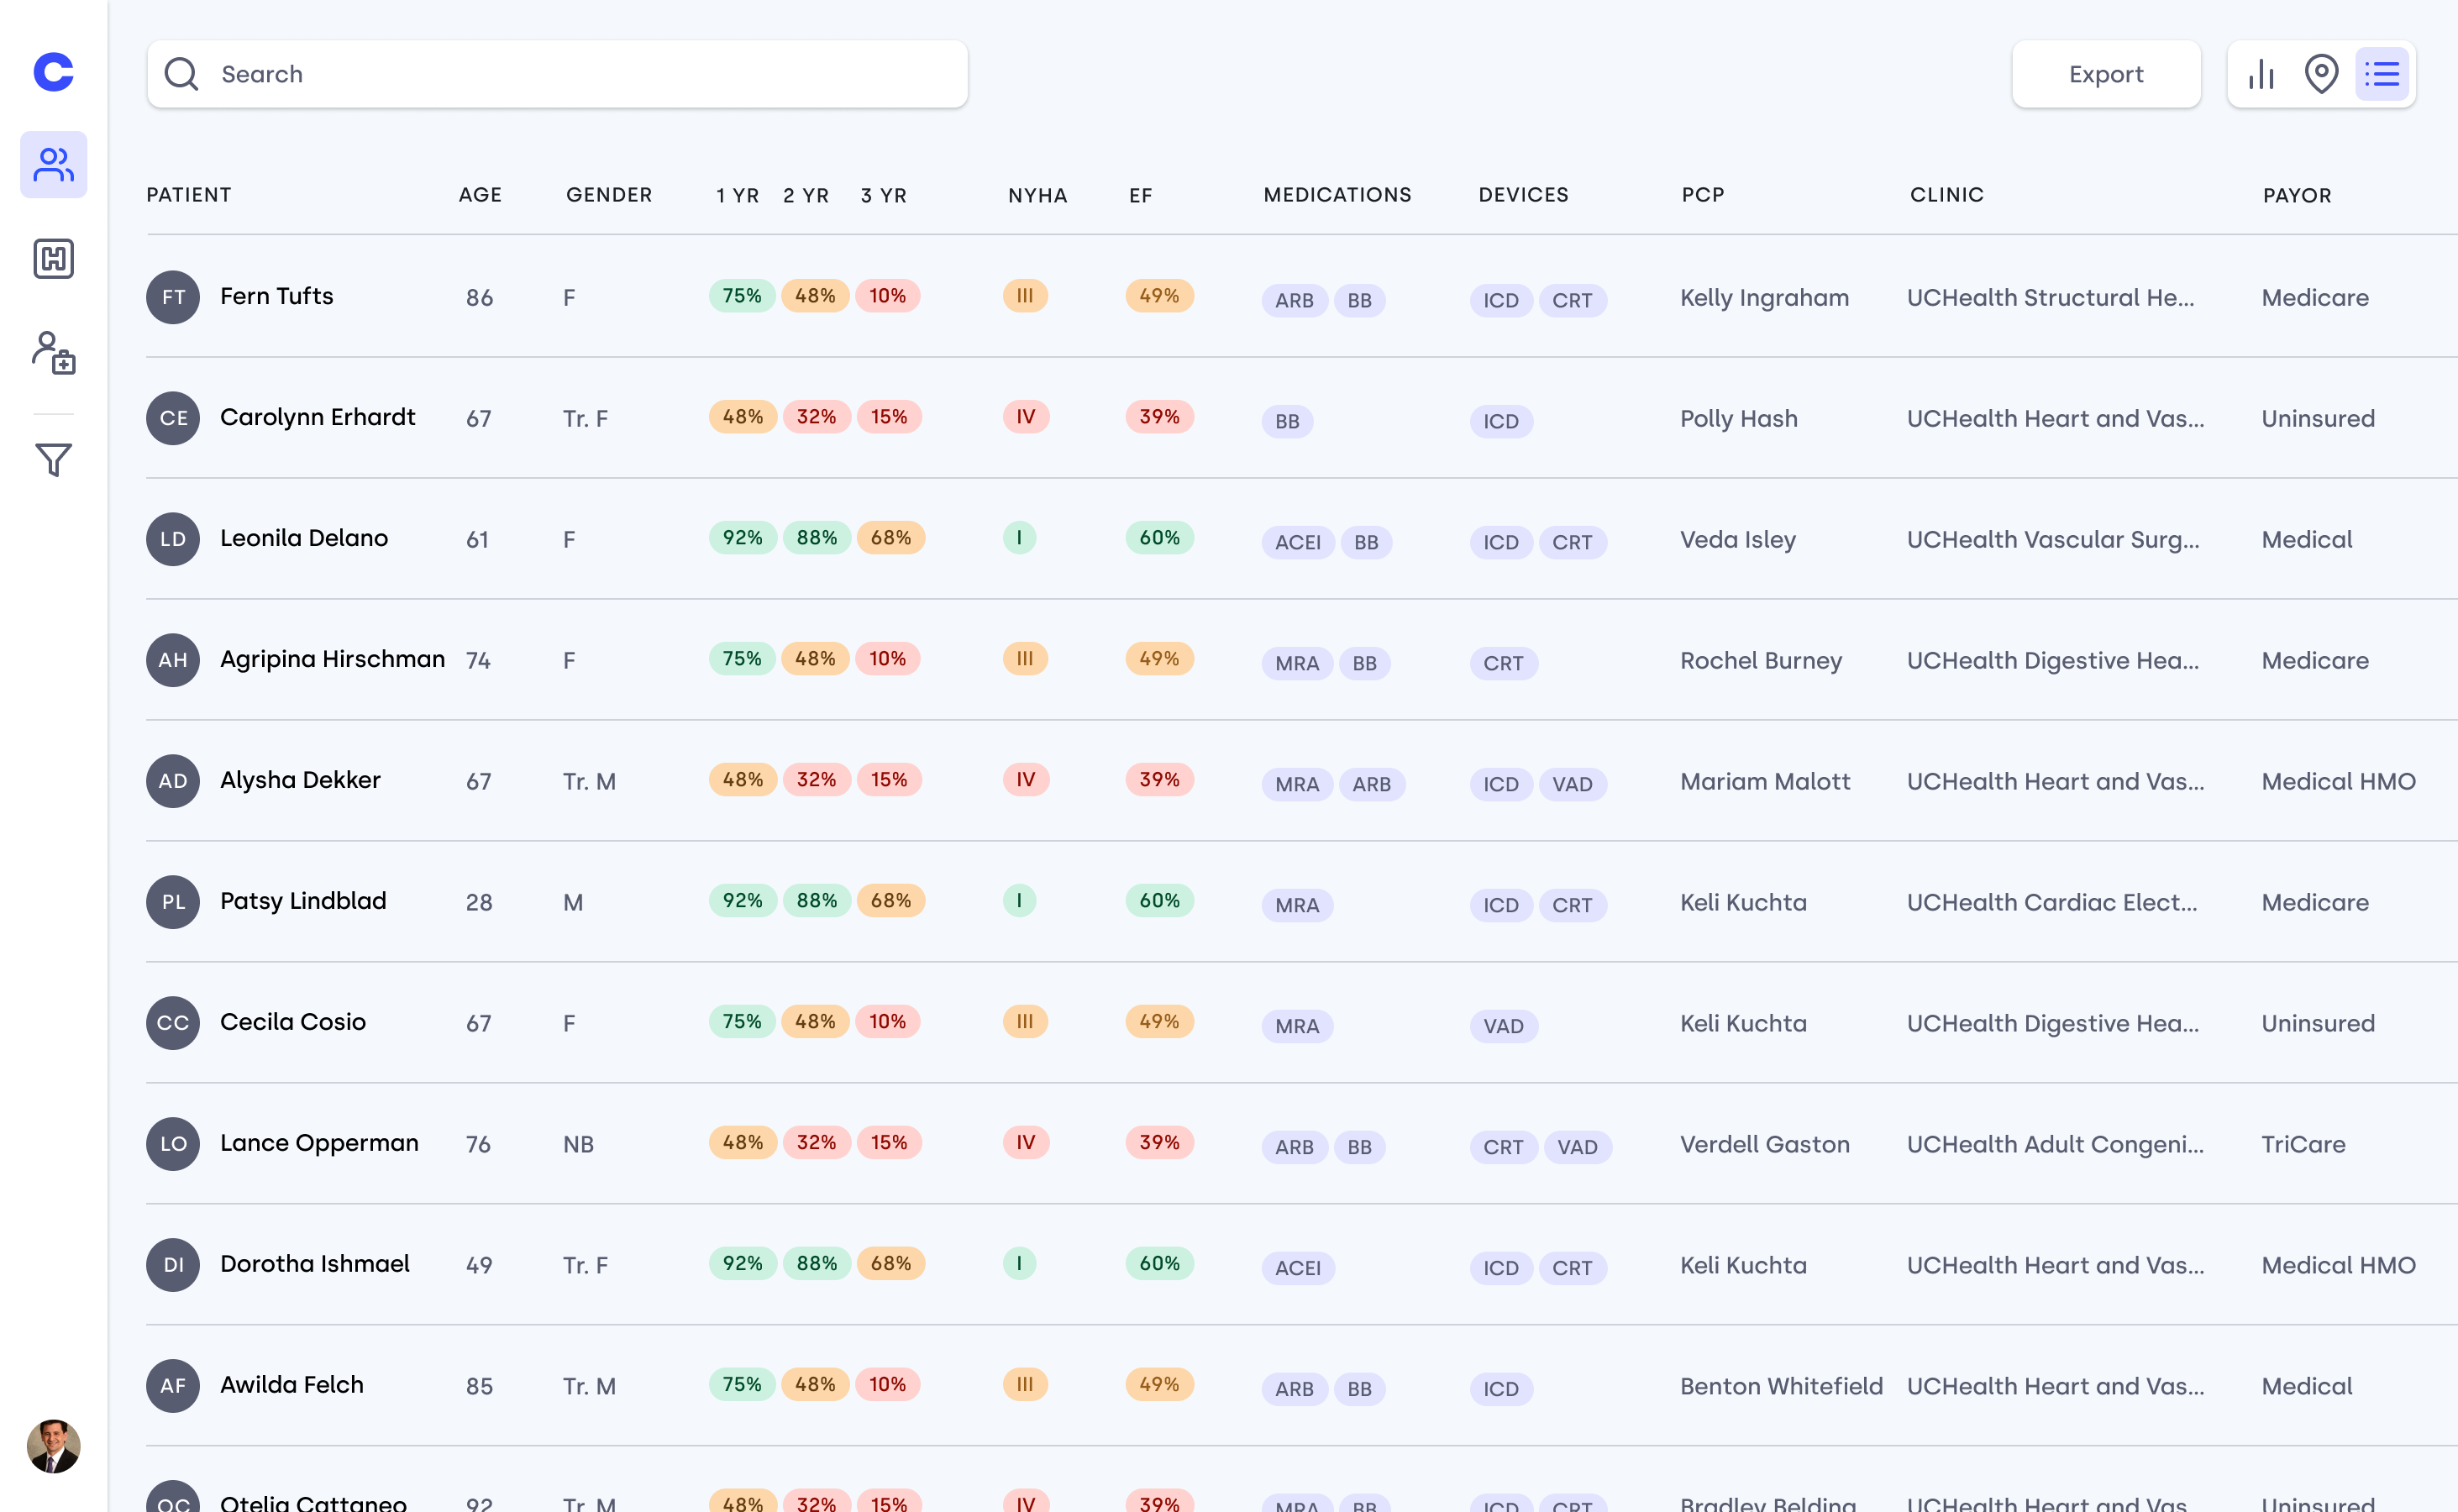Sort by the NYHA column header
This screenshot has height=1512, width=2458.
[x=1037, y=195]
